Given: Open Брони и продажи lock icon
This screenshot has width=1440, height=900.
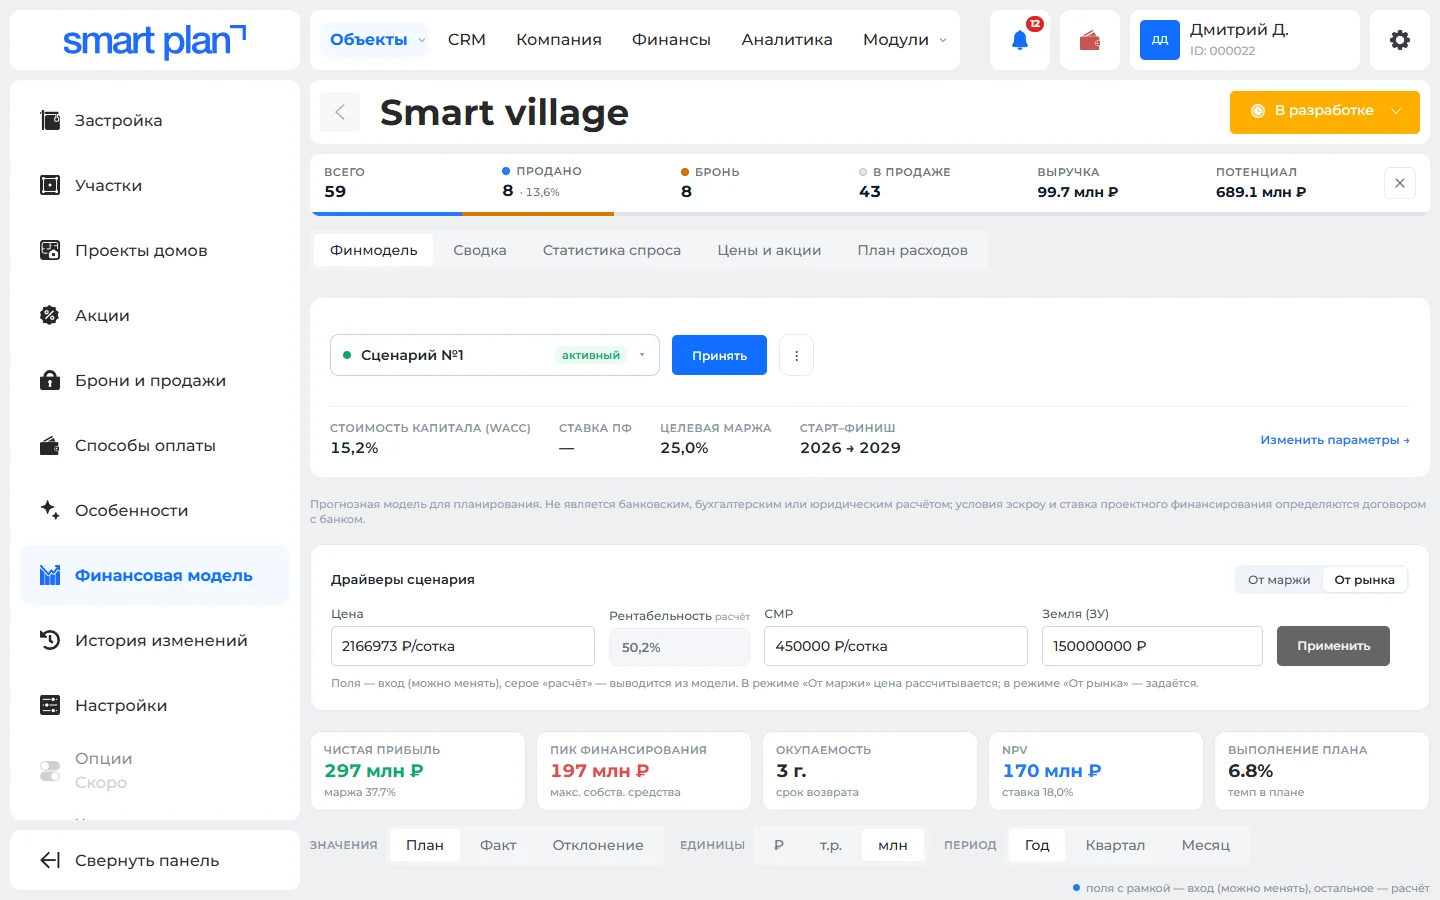Looking at the screenshot, I should click(x=50, y=381).
